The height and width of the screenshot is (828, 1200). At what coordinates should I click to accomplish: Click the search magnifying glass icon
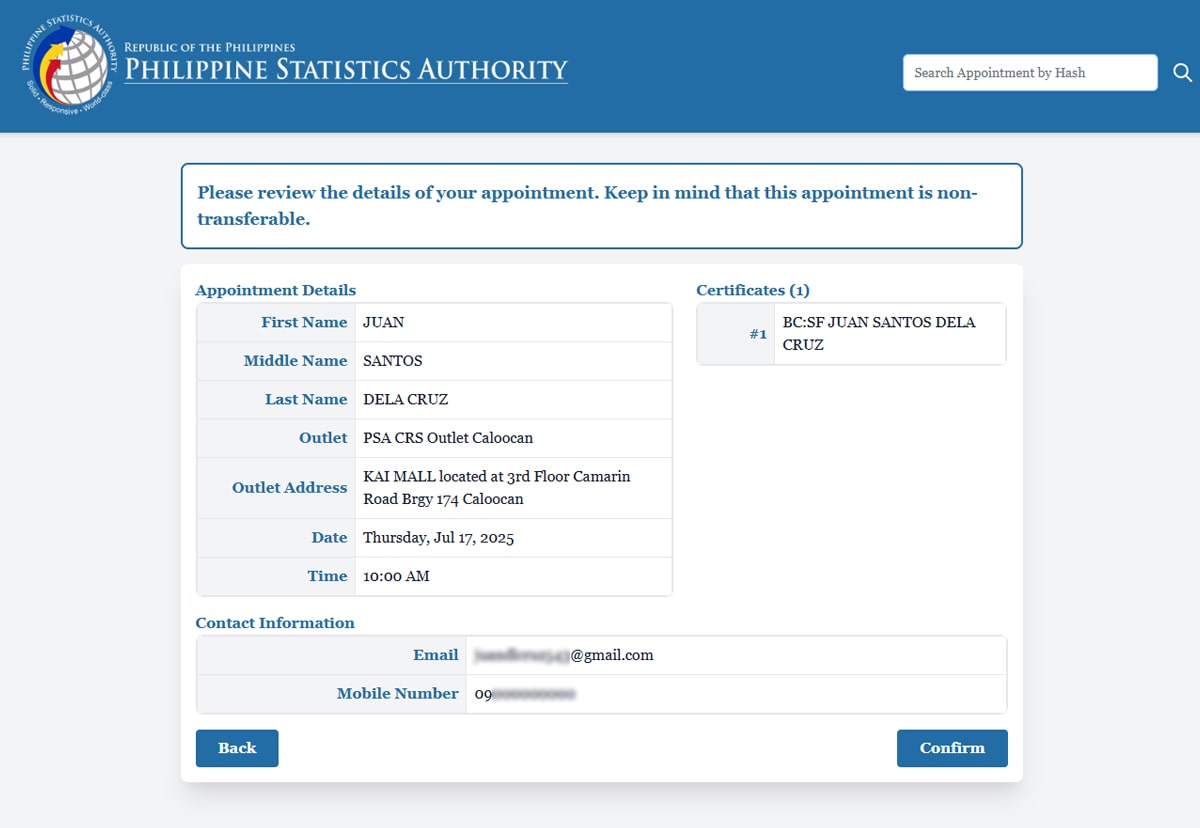coord(1182,72)
